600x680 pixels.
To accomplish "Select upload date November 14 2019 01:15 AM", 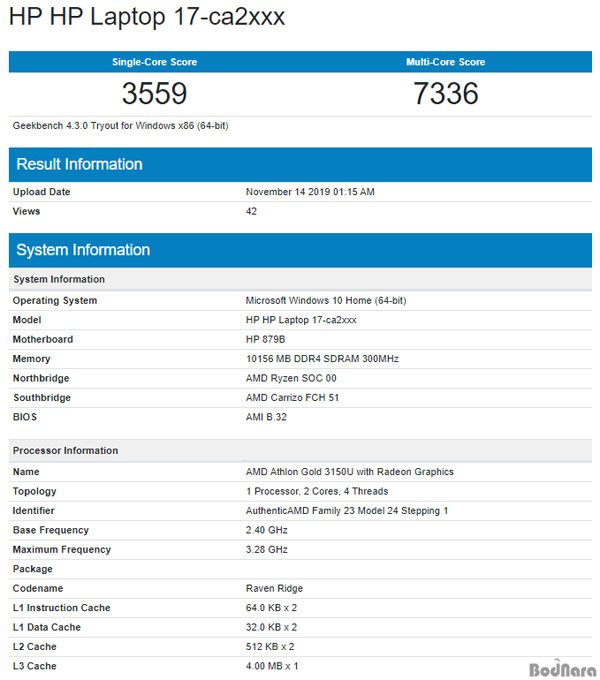I will (310, 192).
